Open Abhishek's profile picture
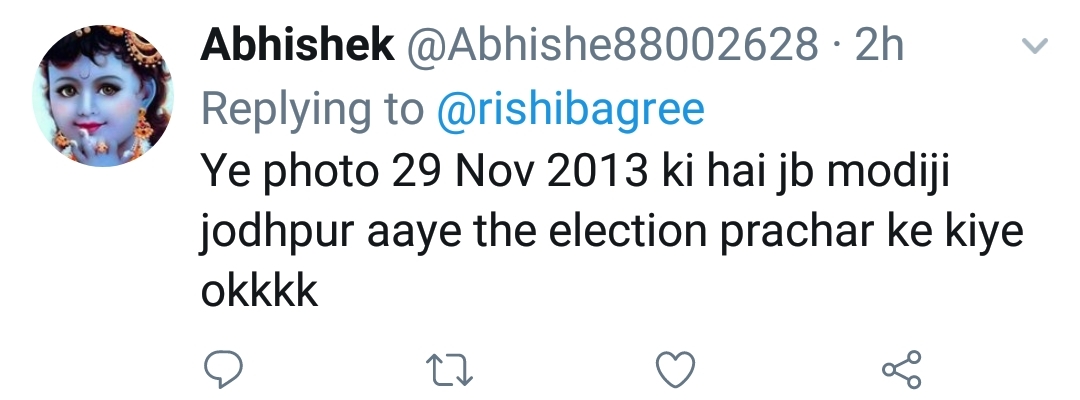1080x400 pixels. point(102,96)
